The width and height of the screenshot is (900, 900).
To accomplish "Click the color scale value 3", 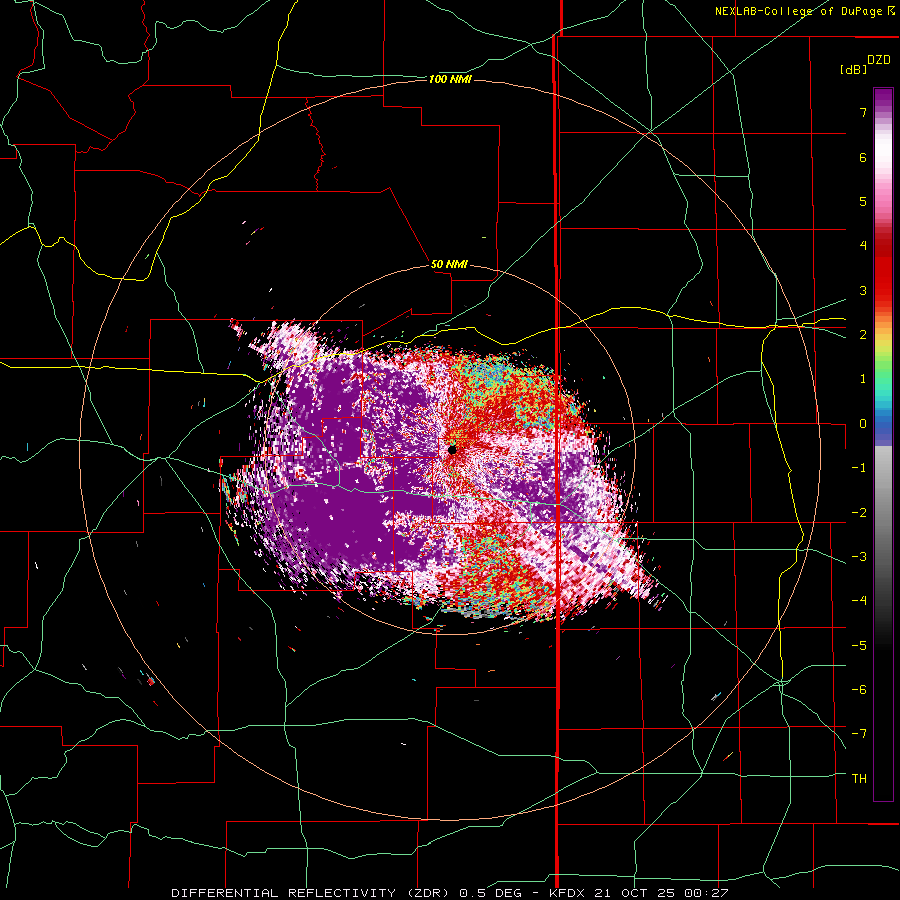I will click(863, 290).
